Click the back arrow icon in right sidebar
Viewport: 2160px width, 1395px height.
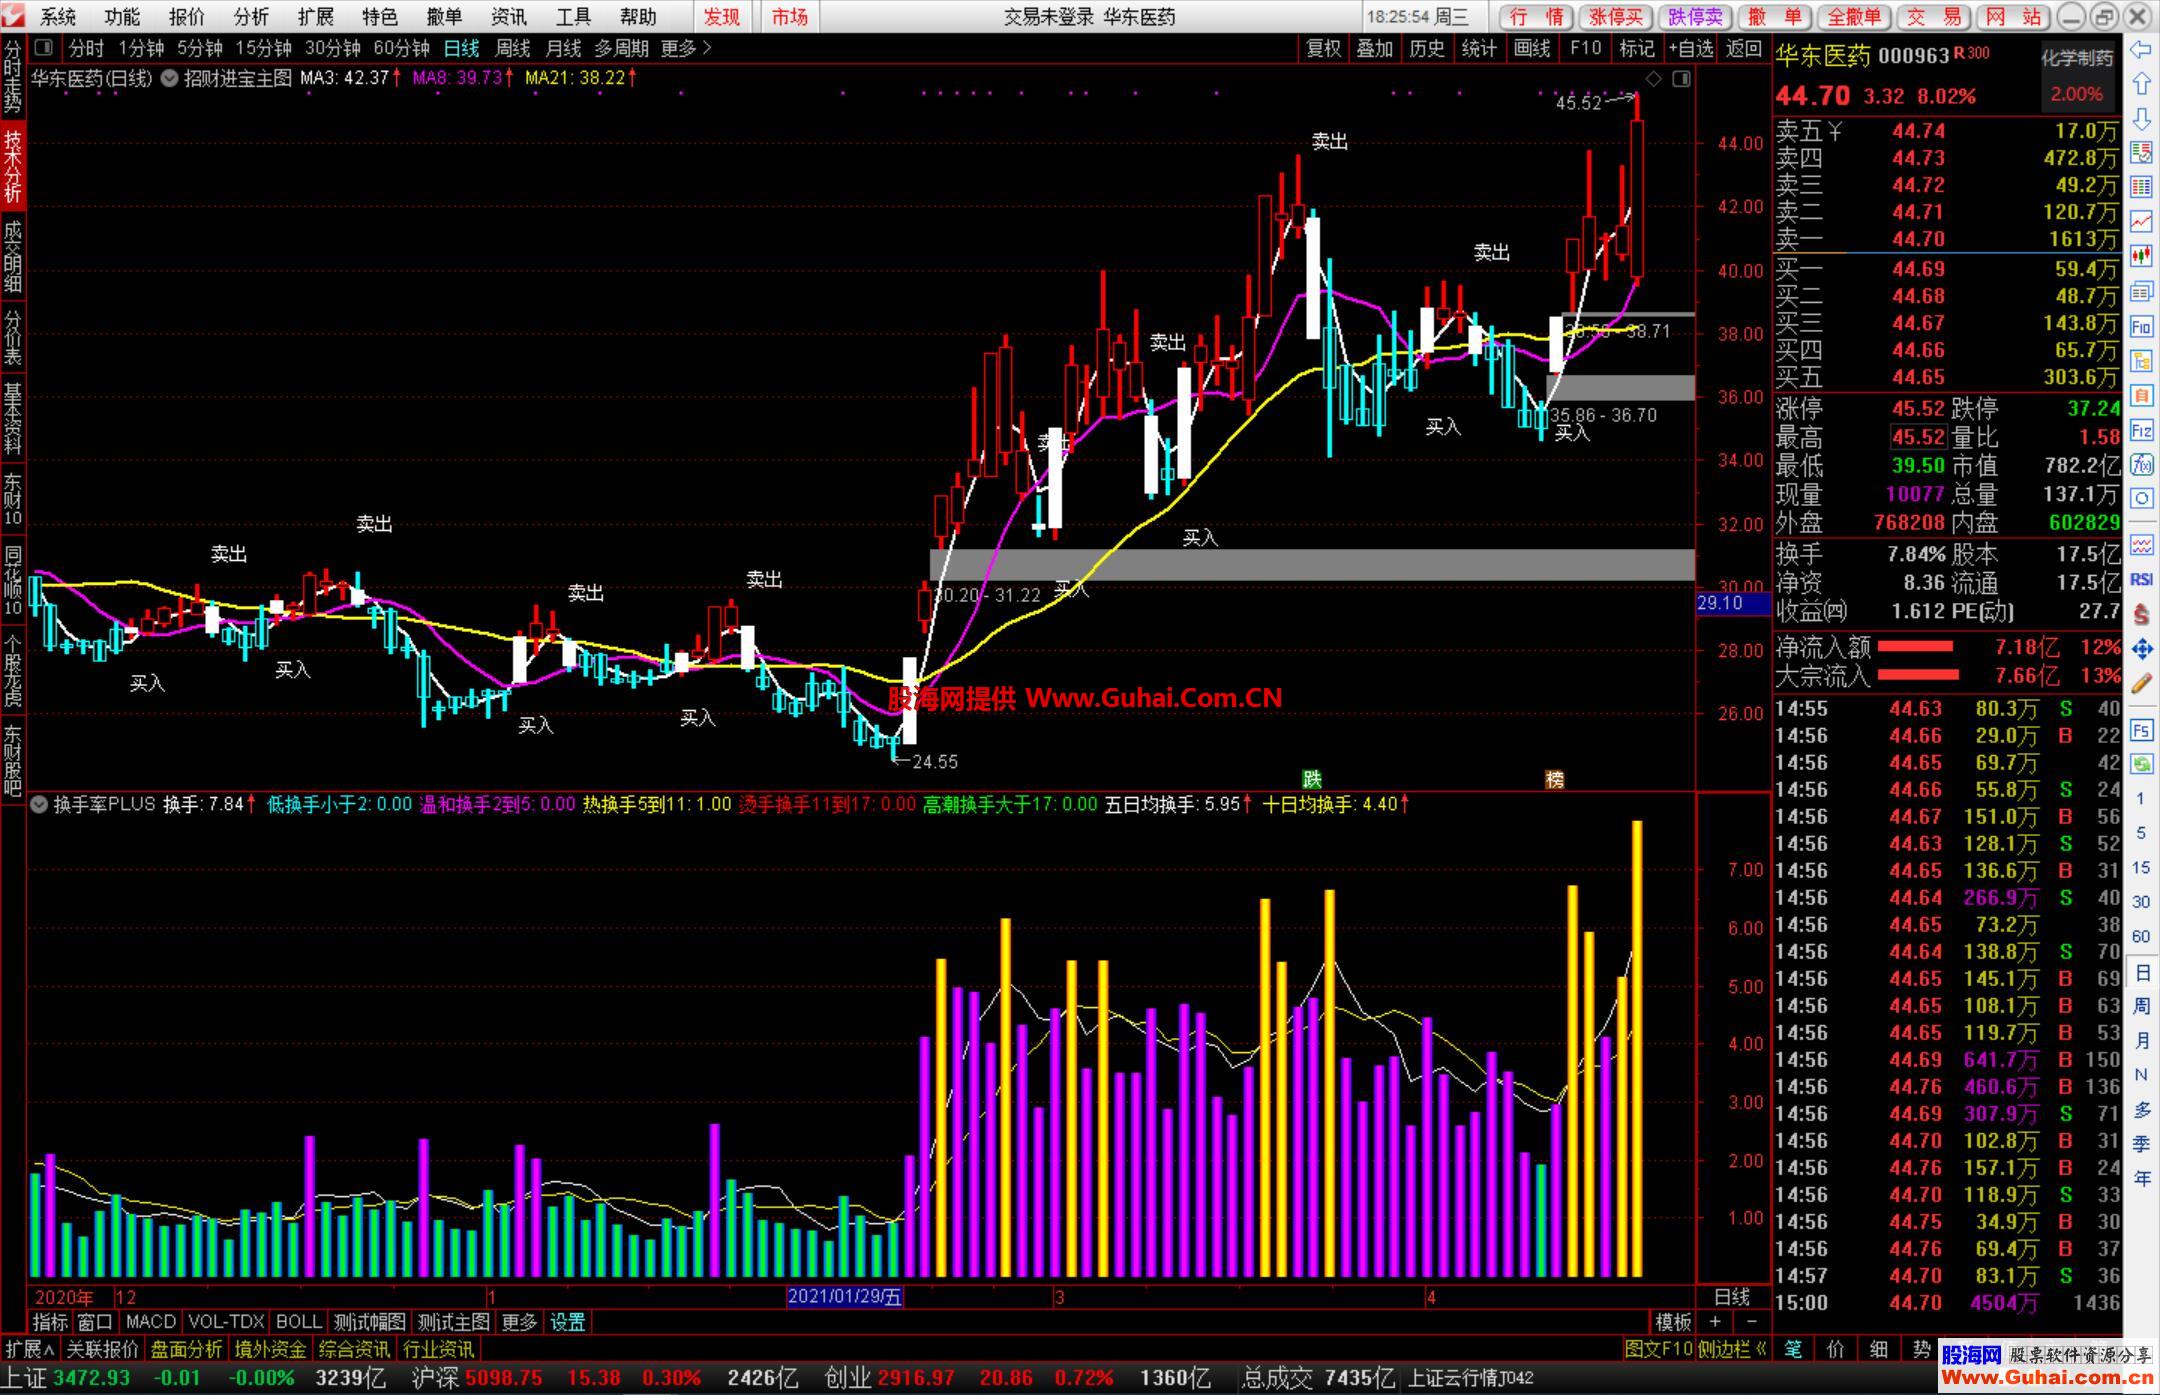click(2141, 49)
